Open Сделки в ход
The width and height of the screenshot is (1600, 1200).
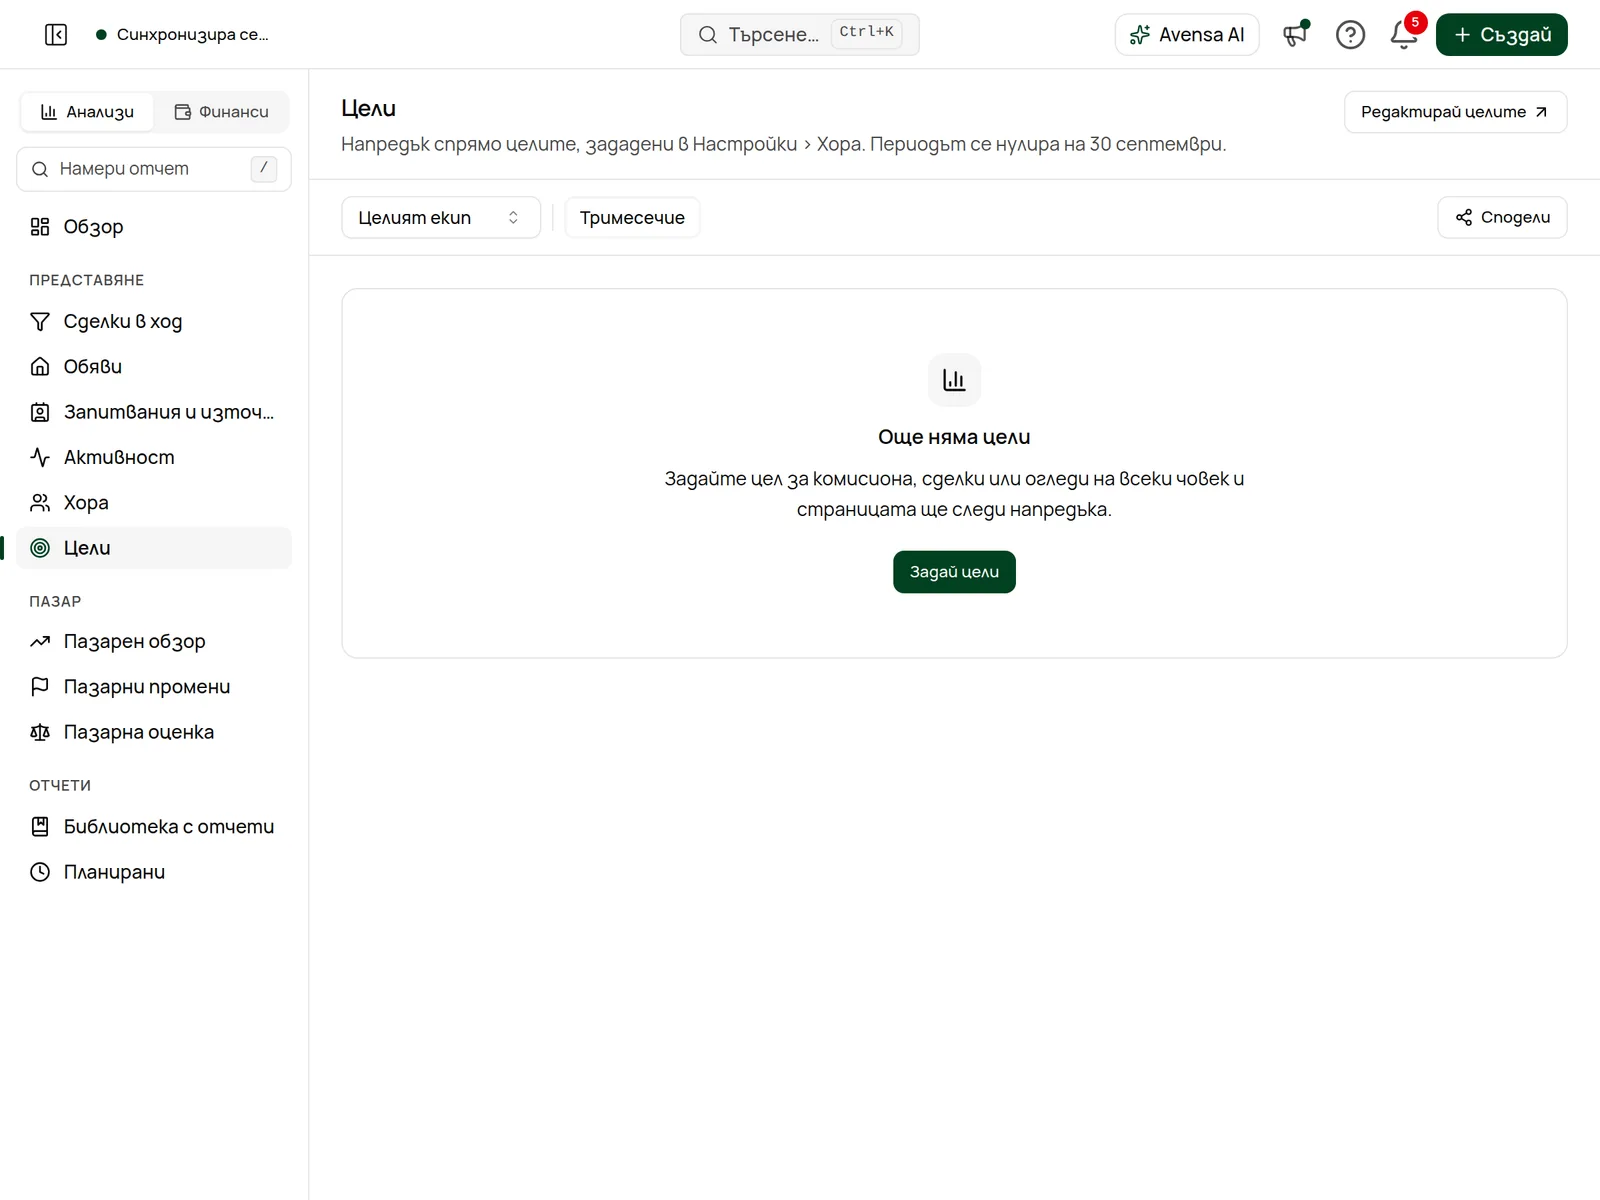tap(154, 321)
